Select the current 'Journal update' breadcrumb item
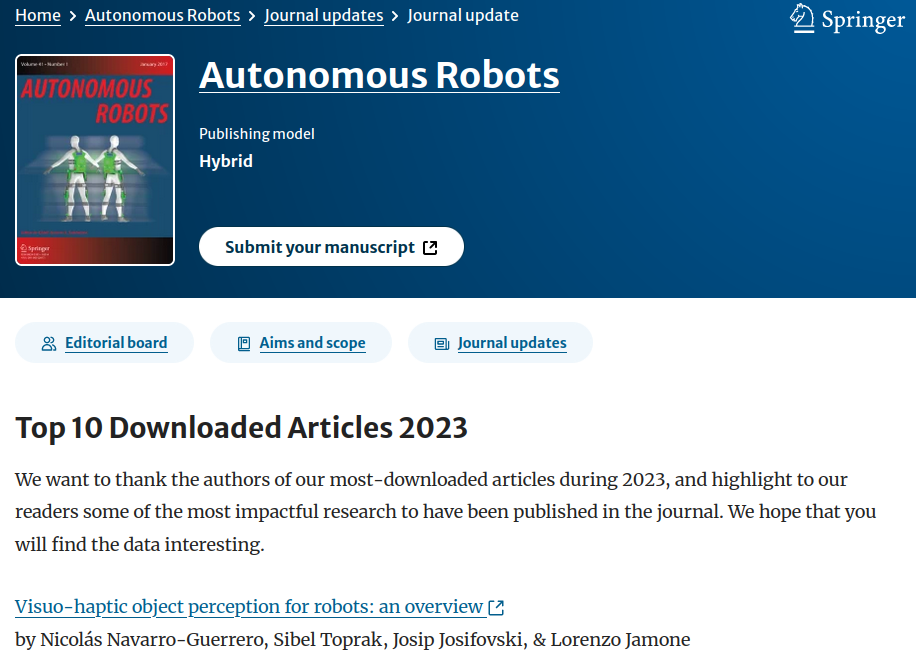 point(463,15)
